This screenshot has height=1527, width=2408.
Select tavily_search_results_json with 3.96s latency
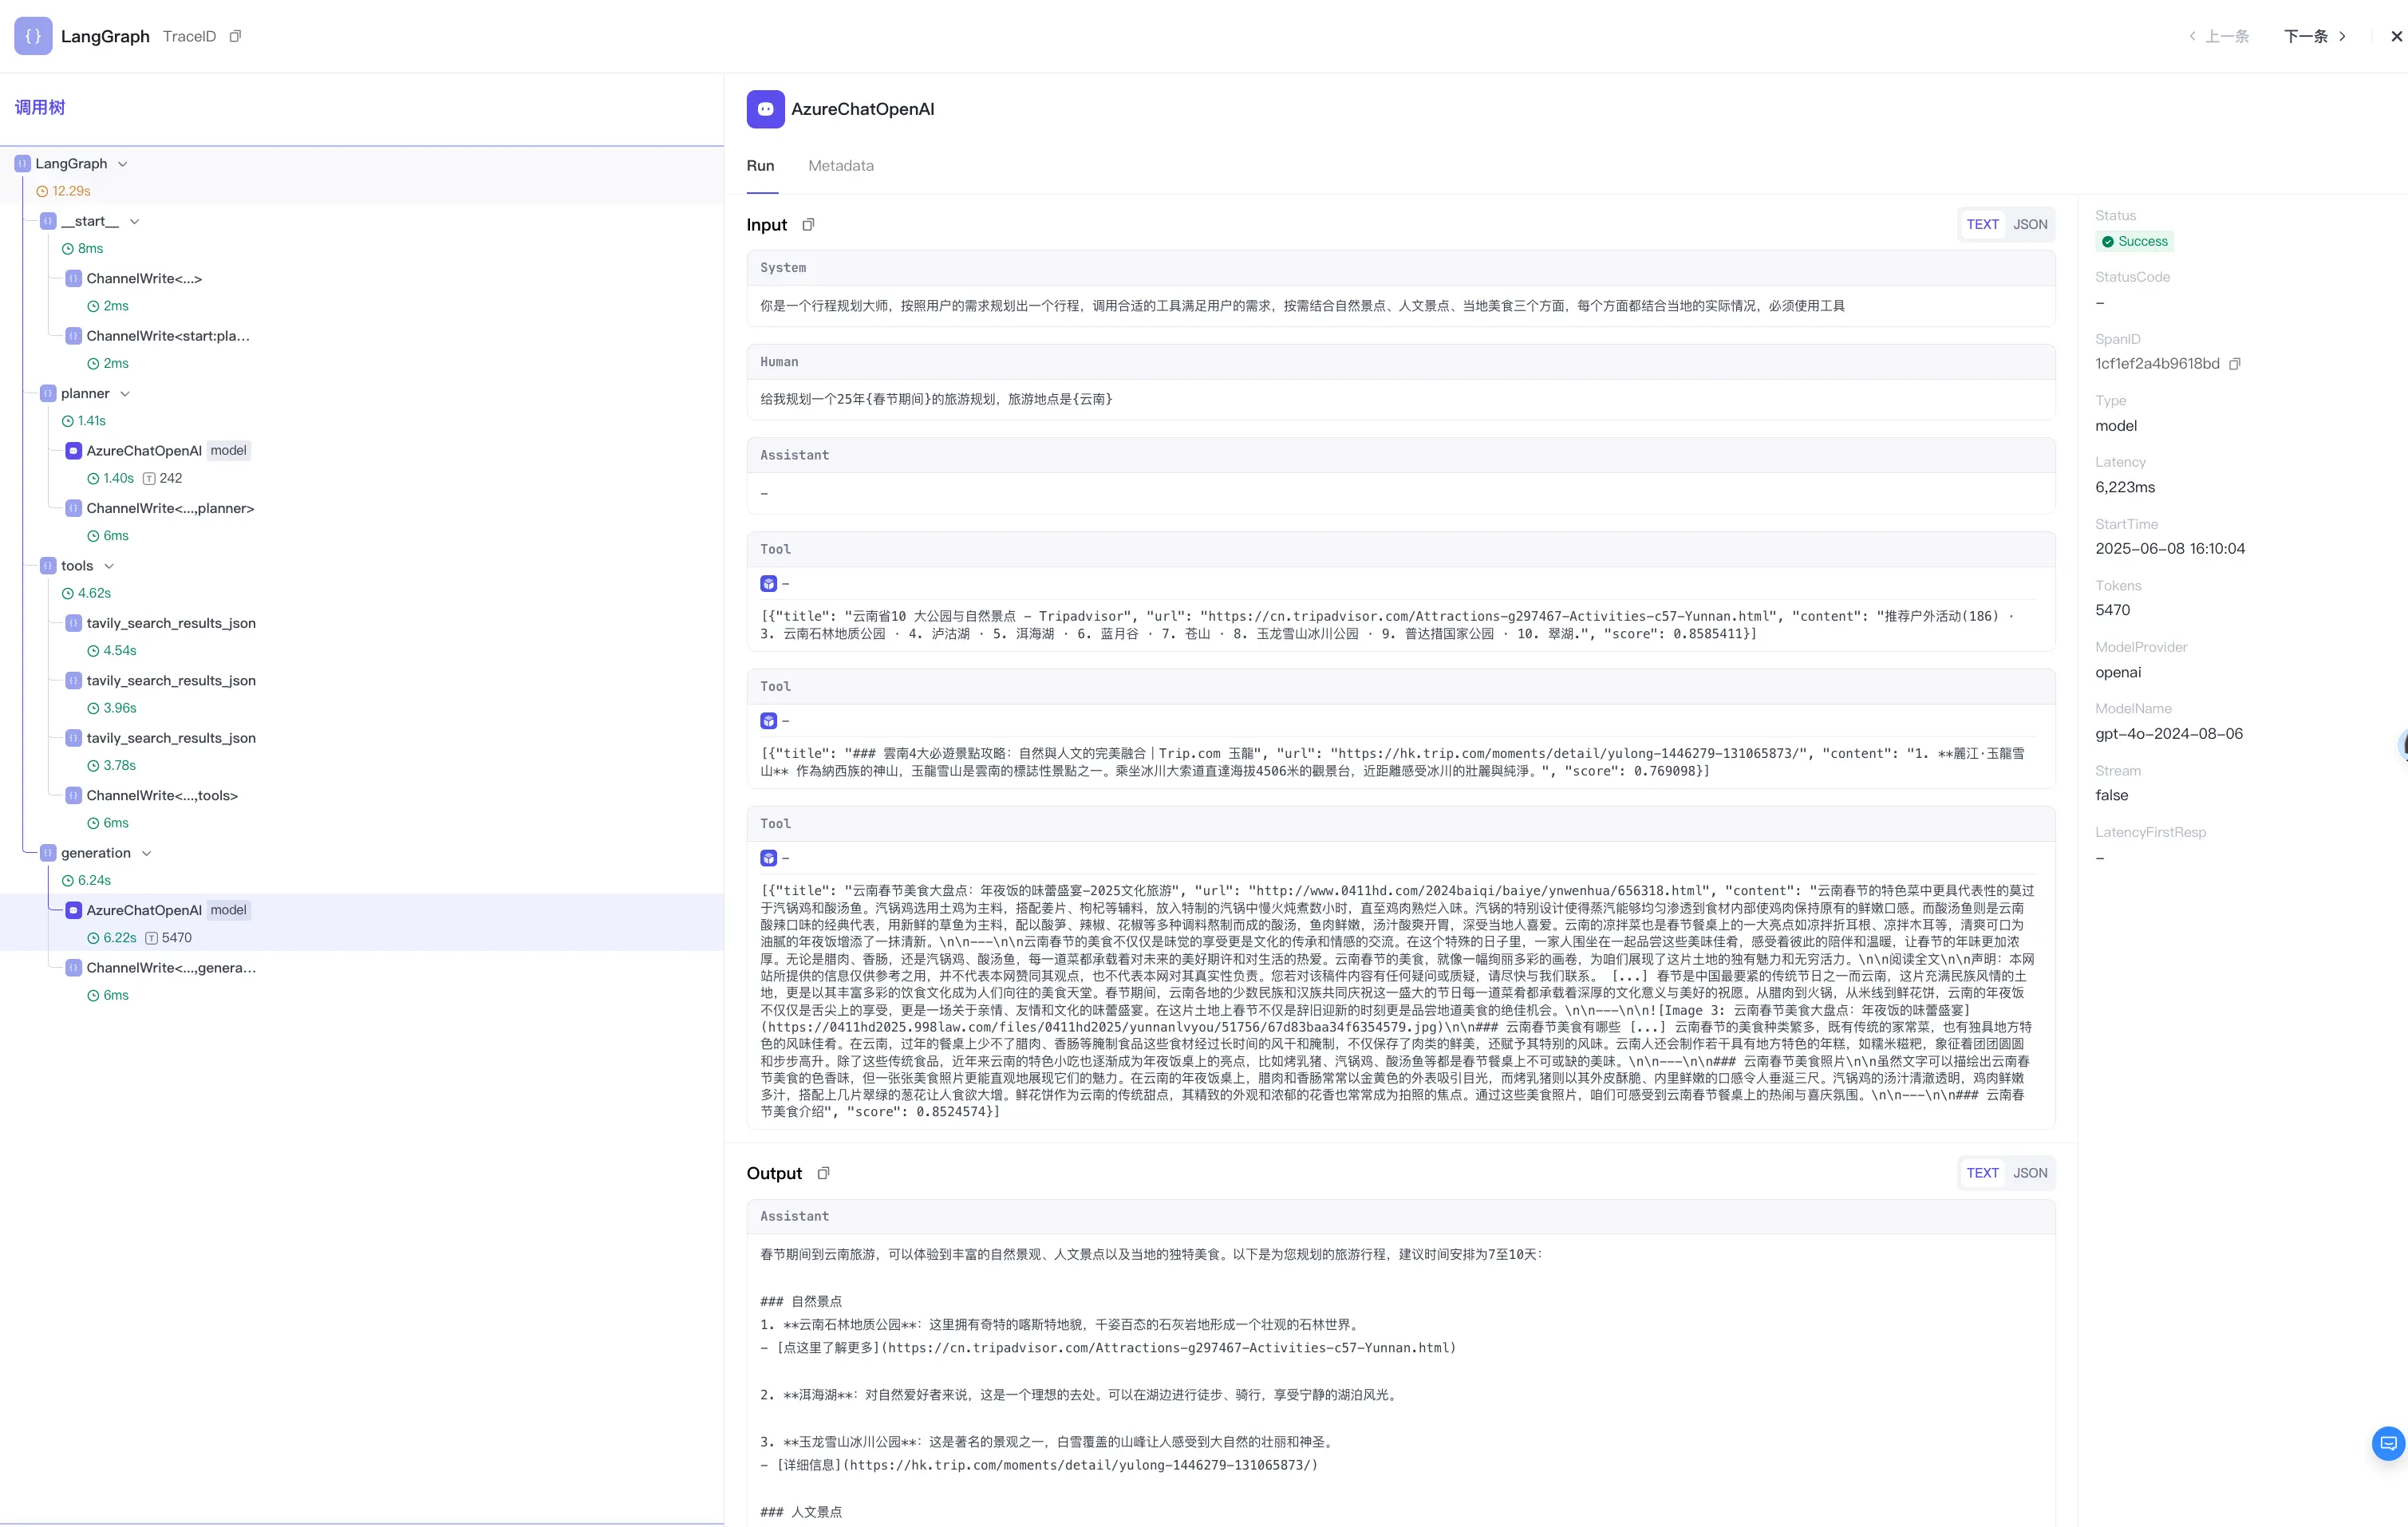(362, 694)
